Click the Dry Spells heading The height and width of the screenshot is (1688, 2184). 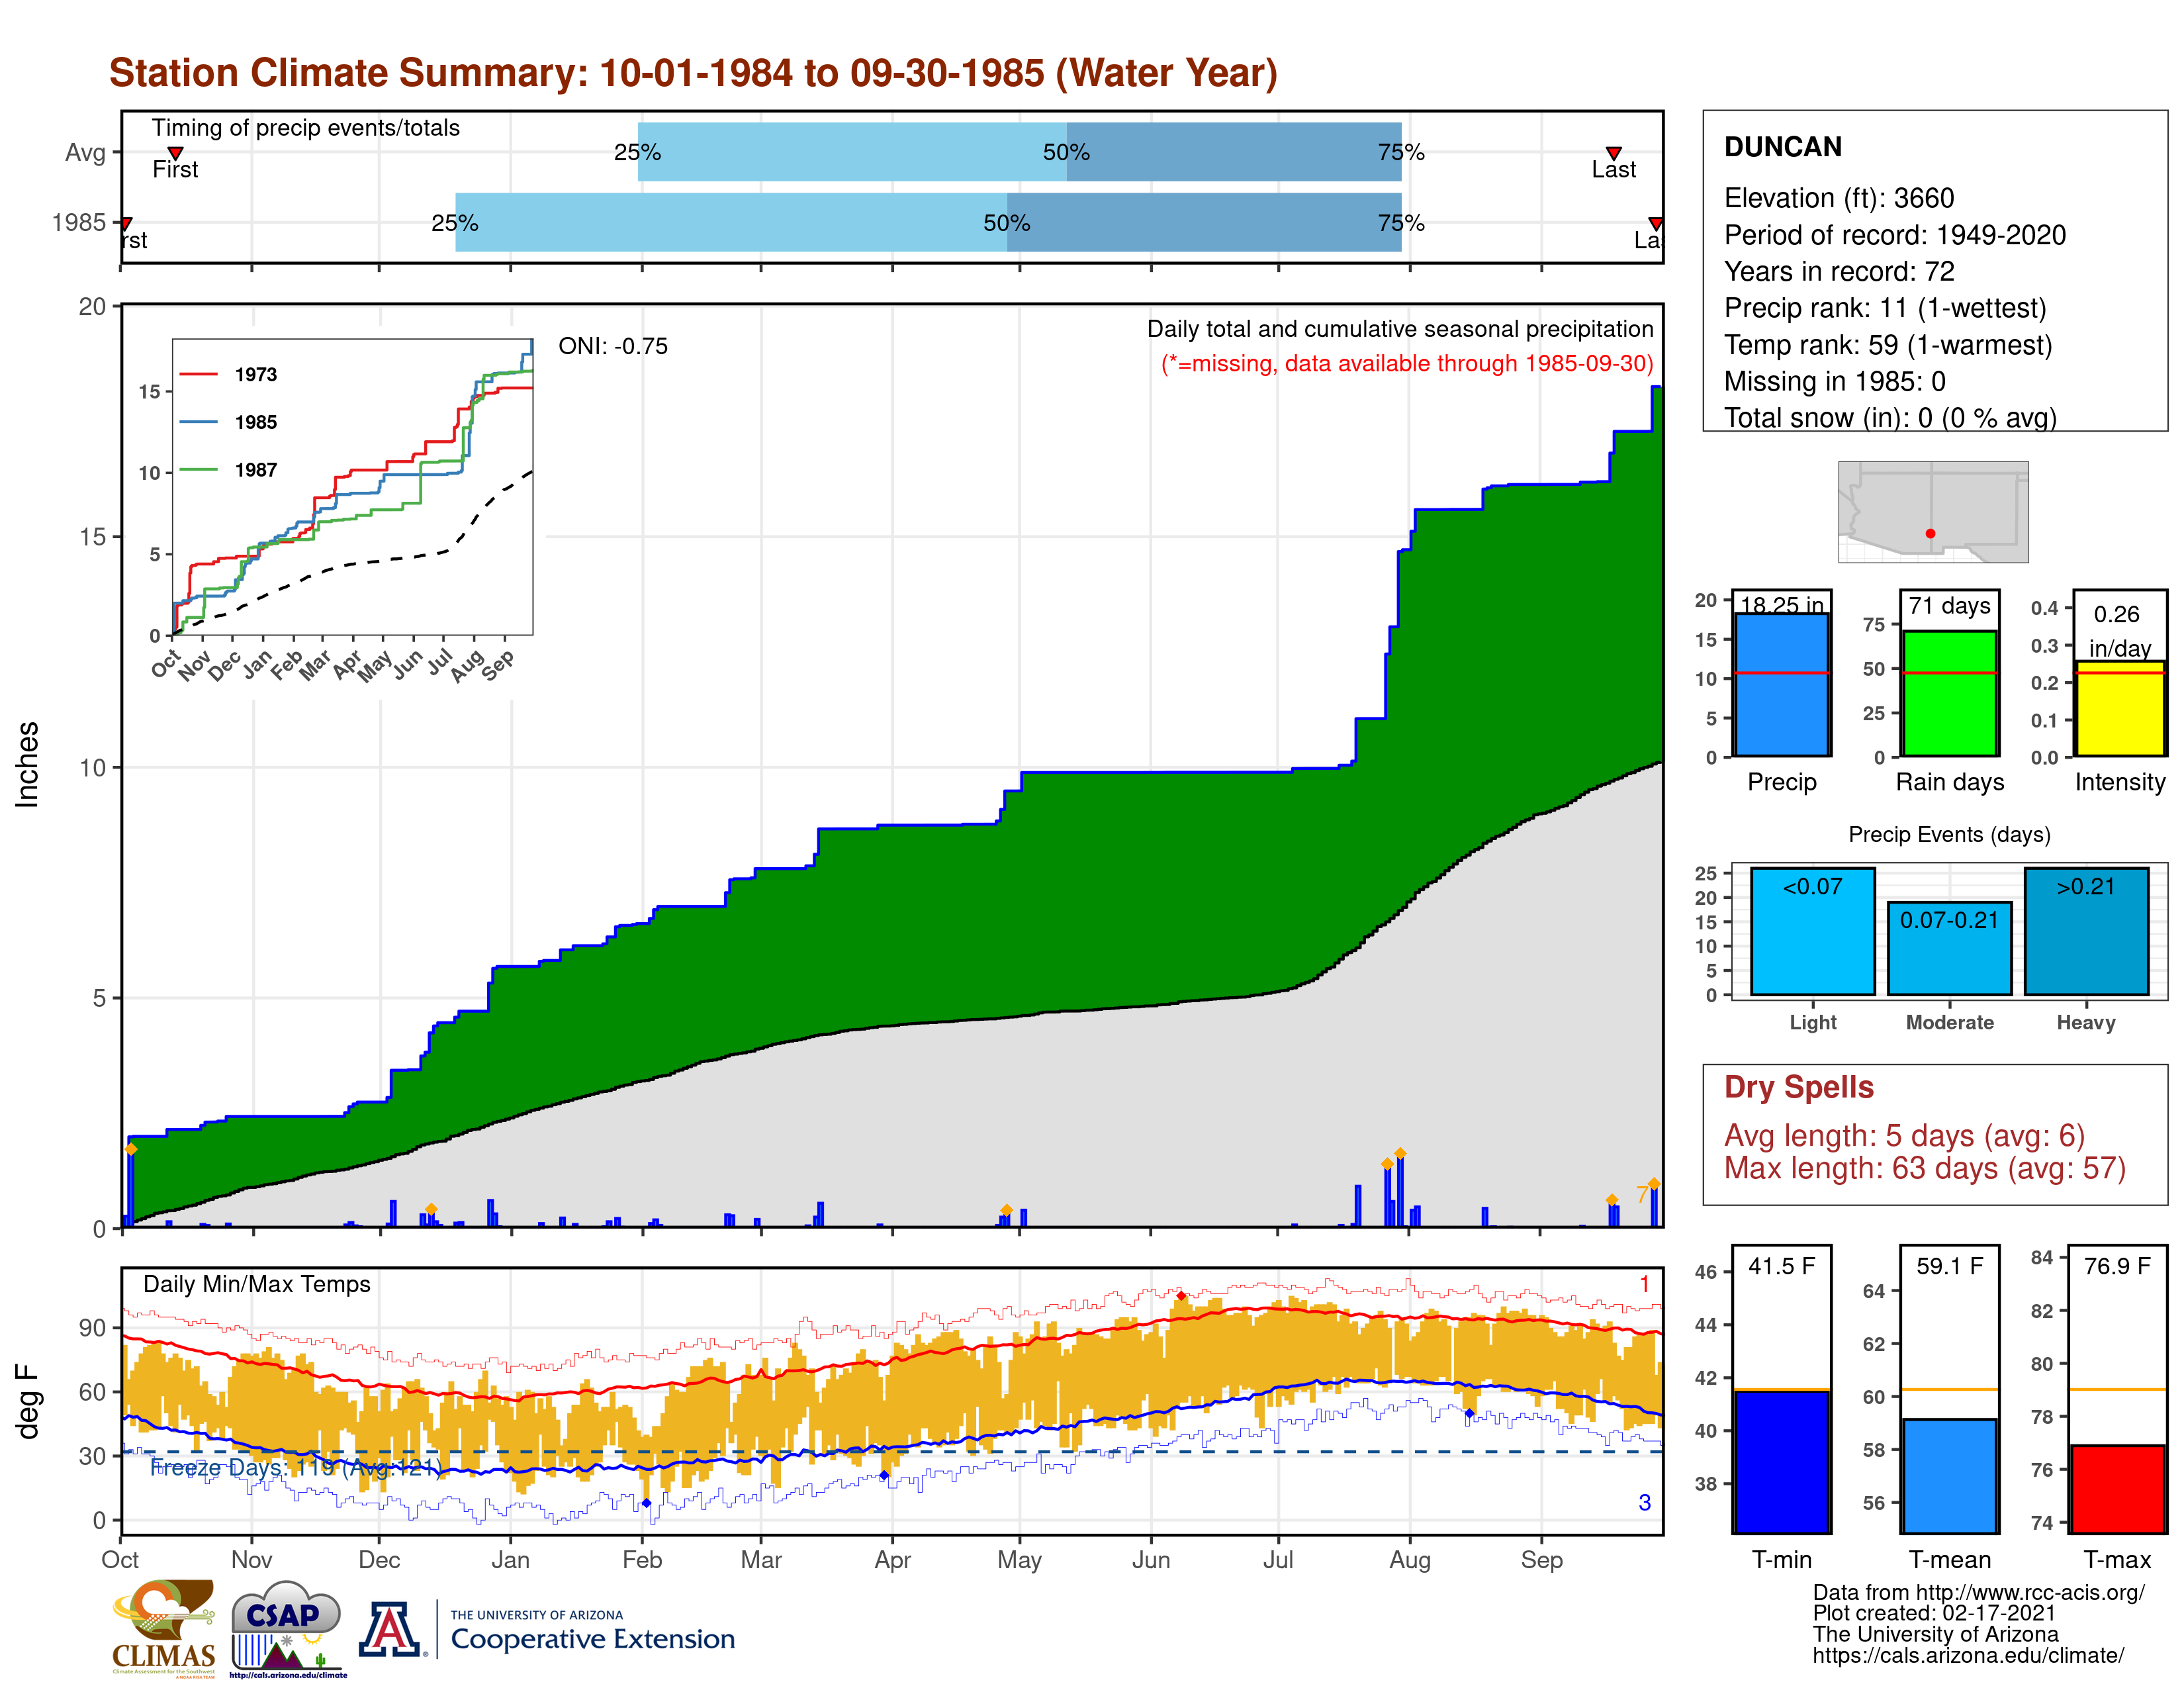(1798, 1087)
